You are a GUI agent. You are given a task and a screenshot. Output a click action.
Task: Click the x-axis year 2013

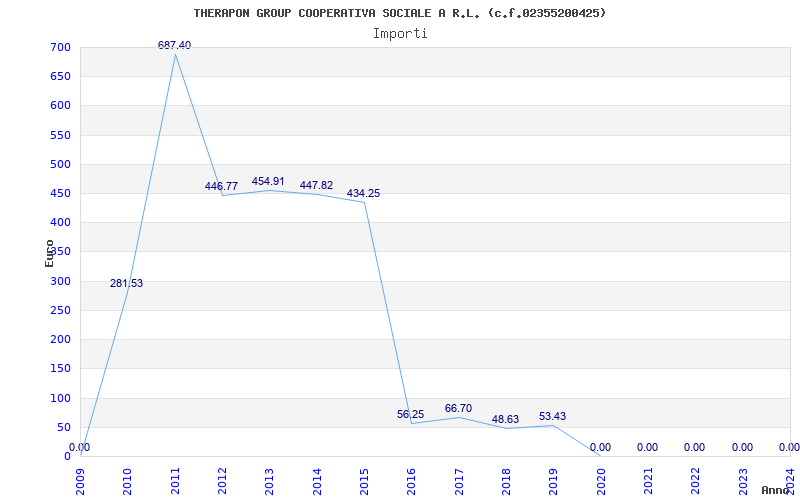pyautogui.click(x=270, y=482)
